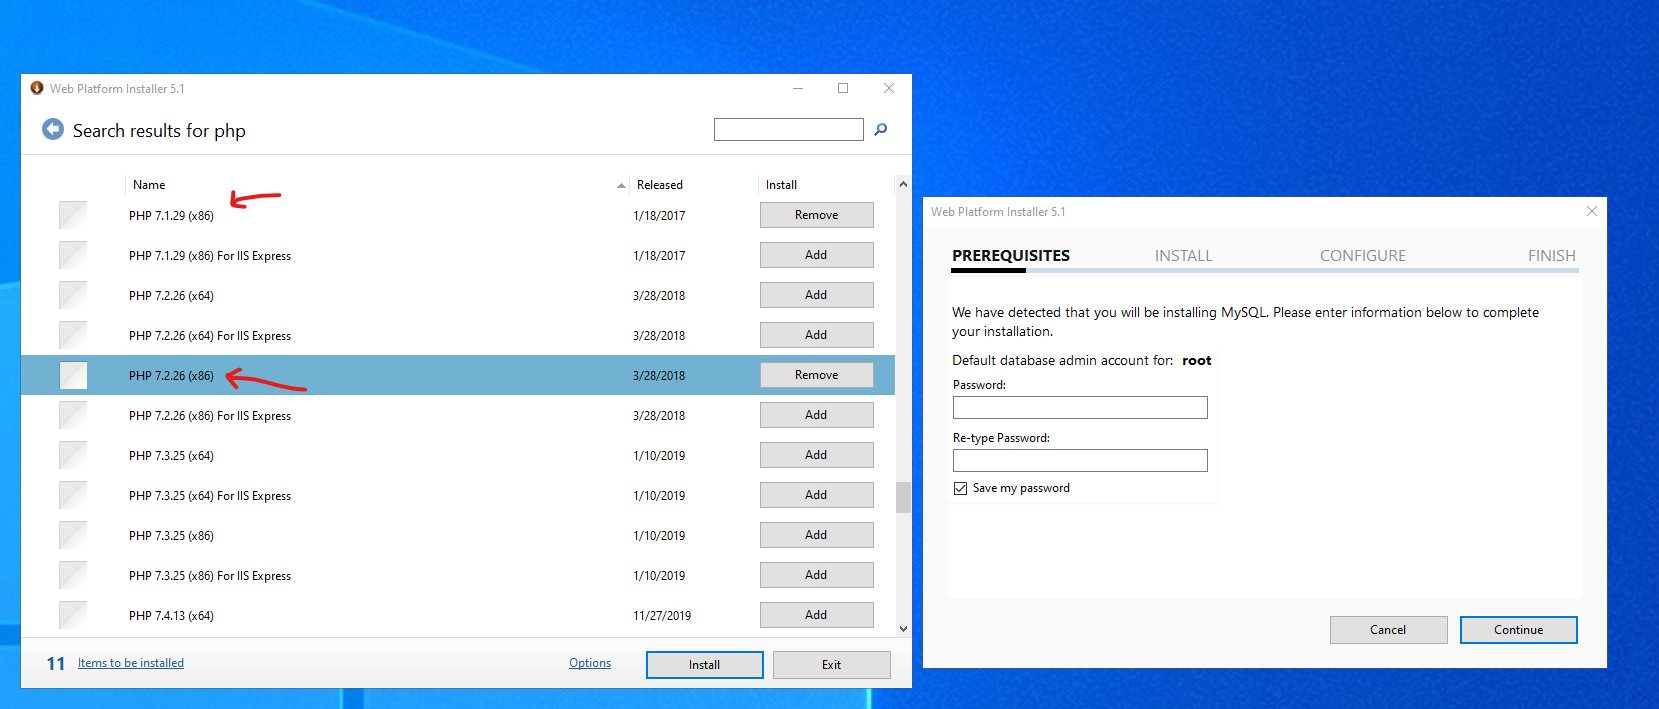The height and width of the screenshot is (709, 1659).
Task: Click the 11/27/2019 release date
Action: [x=662, y=616]
